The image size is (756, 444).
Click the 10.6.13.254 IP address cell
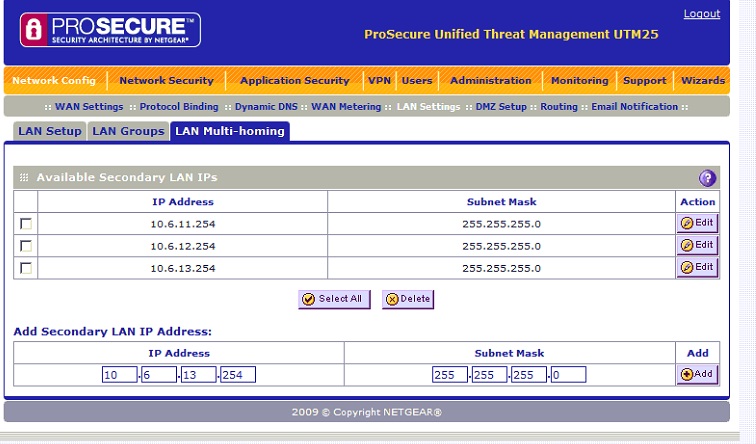click(183, 269)
